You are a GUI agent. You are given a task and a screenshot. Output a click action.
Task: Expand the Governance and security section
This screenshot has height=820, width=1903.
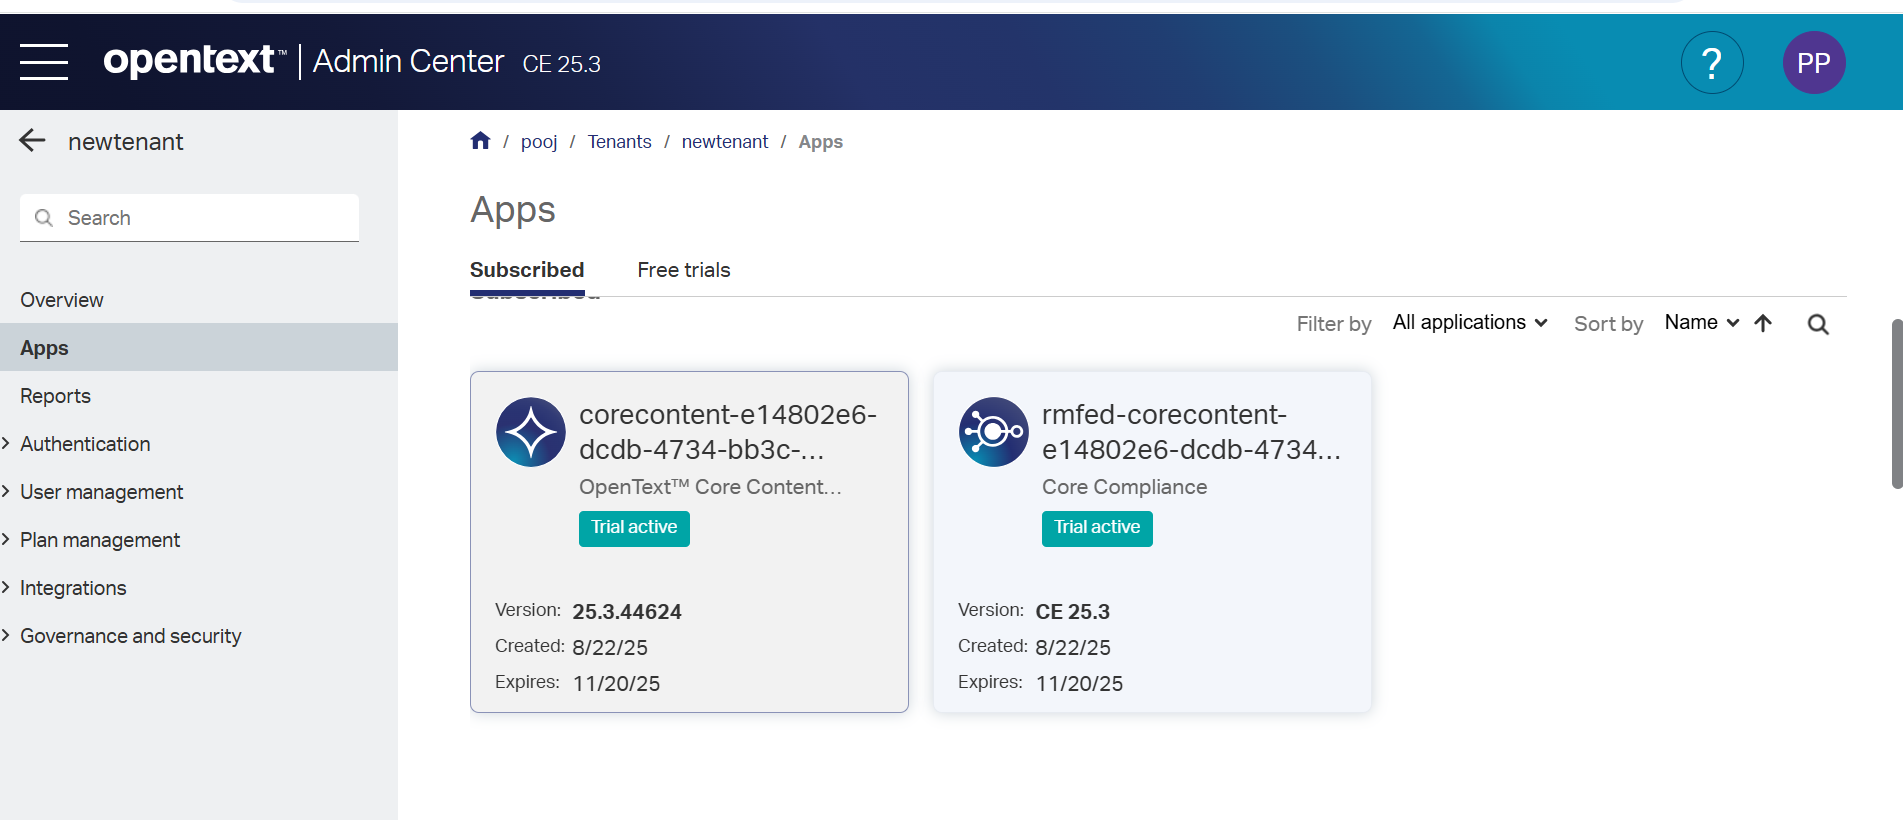[x=130, y=636]
